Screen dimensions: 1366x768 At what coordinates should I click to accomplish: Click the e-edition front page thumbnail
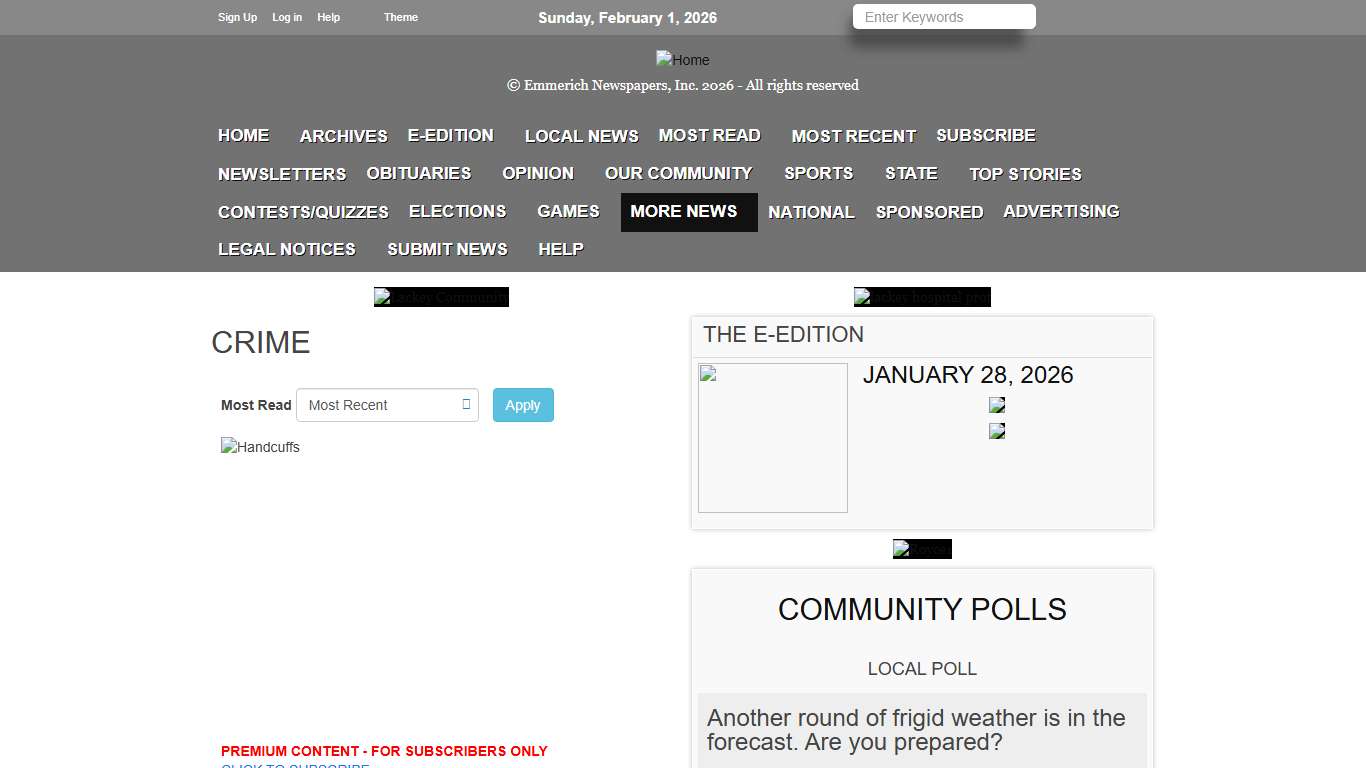[772, 437]
